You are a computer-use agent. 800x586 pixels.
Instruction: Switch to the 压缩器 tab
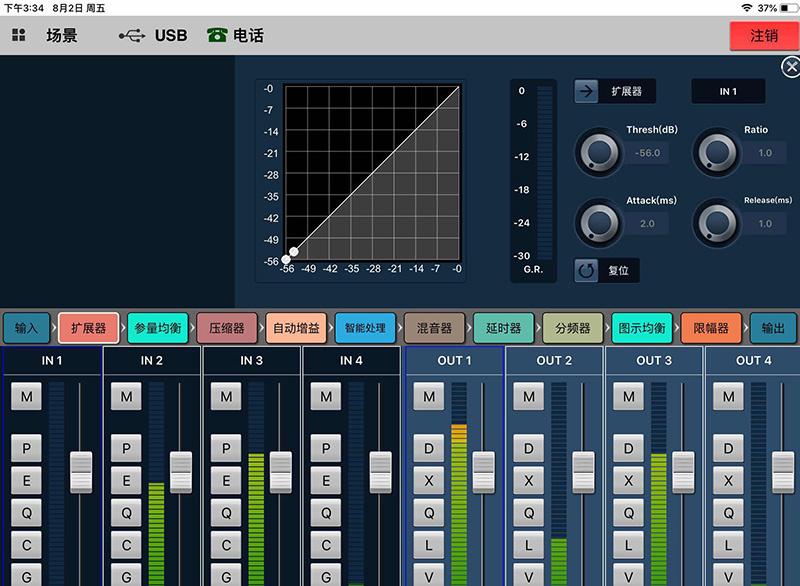[x=226, y=328]
